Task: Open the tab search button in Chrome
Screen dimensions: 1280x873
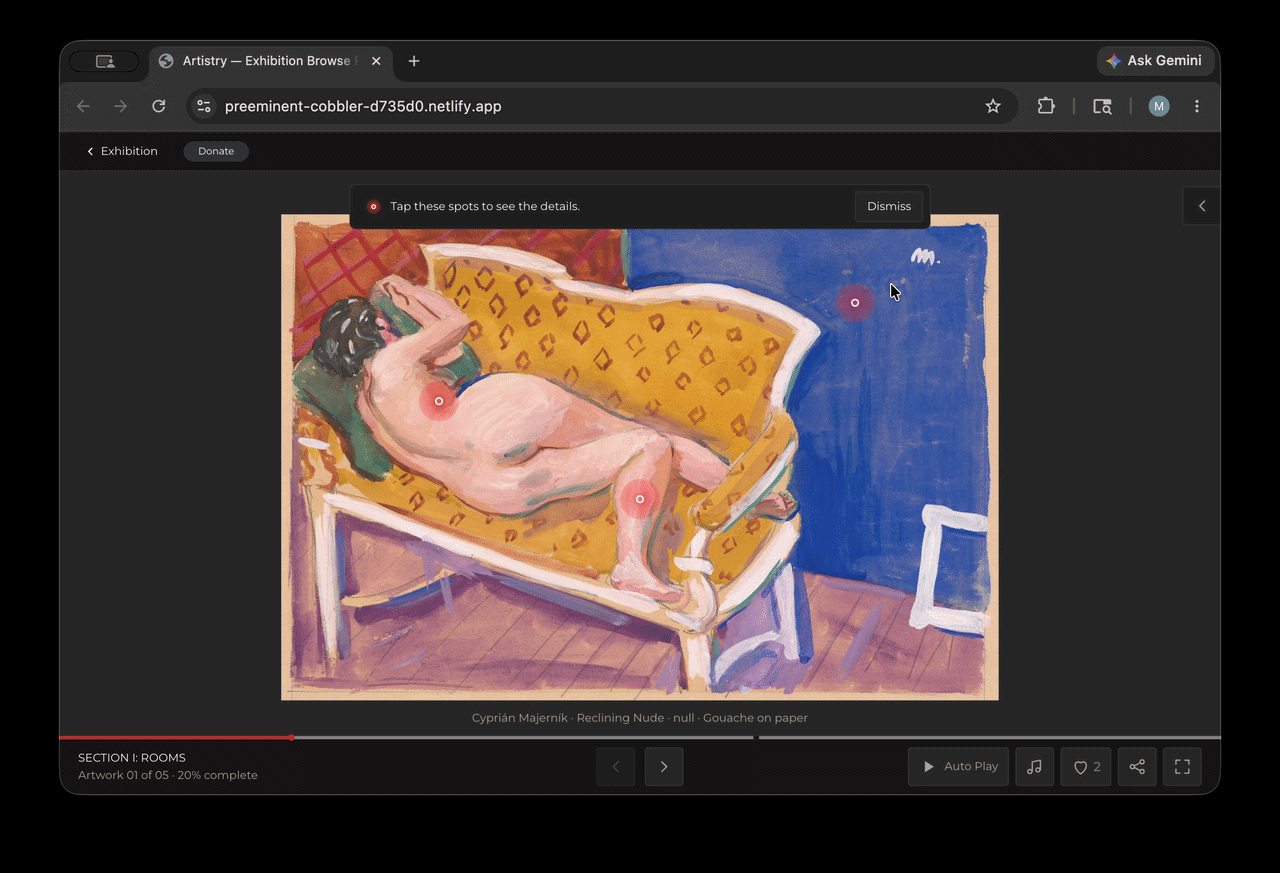Action: tap(104, 61)
